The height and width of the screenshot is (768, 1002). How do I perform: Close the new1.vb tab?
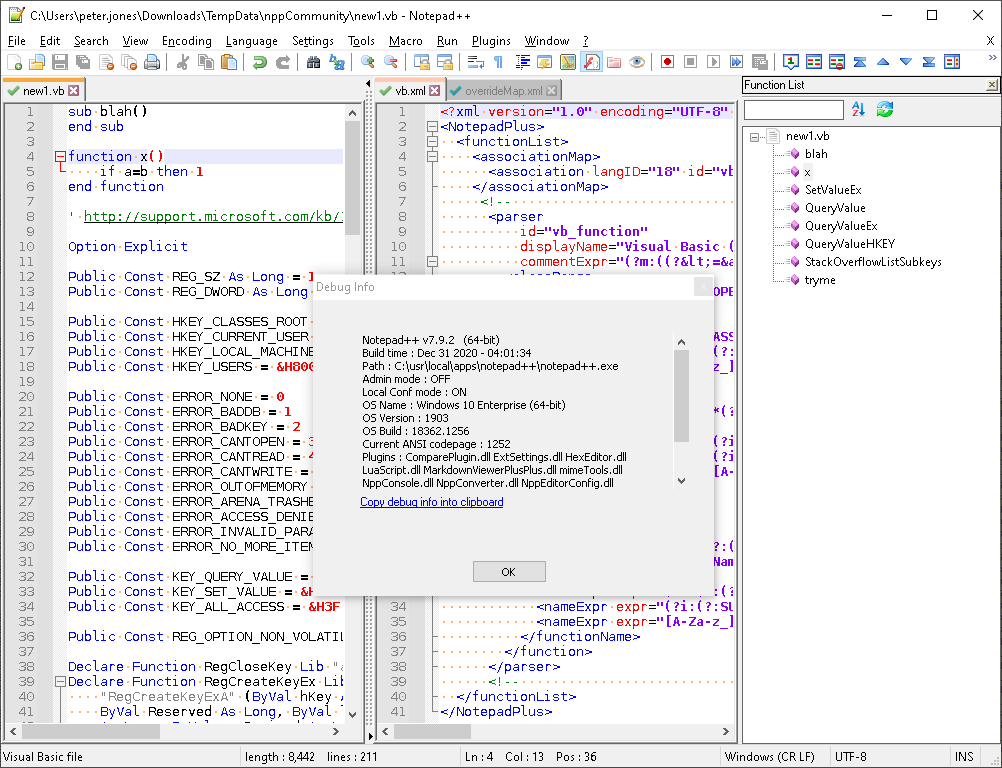pos(73,91)
